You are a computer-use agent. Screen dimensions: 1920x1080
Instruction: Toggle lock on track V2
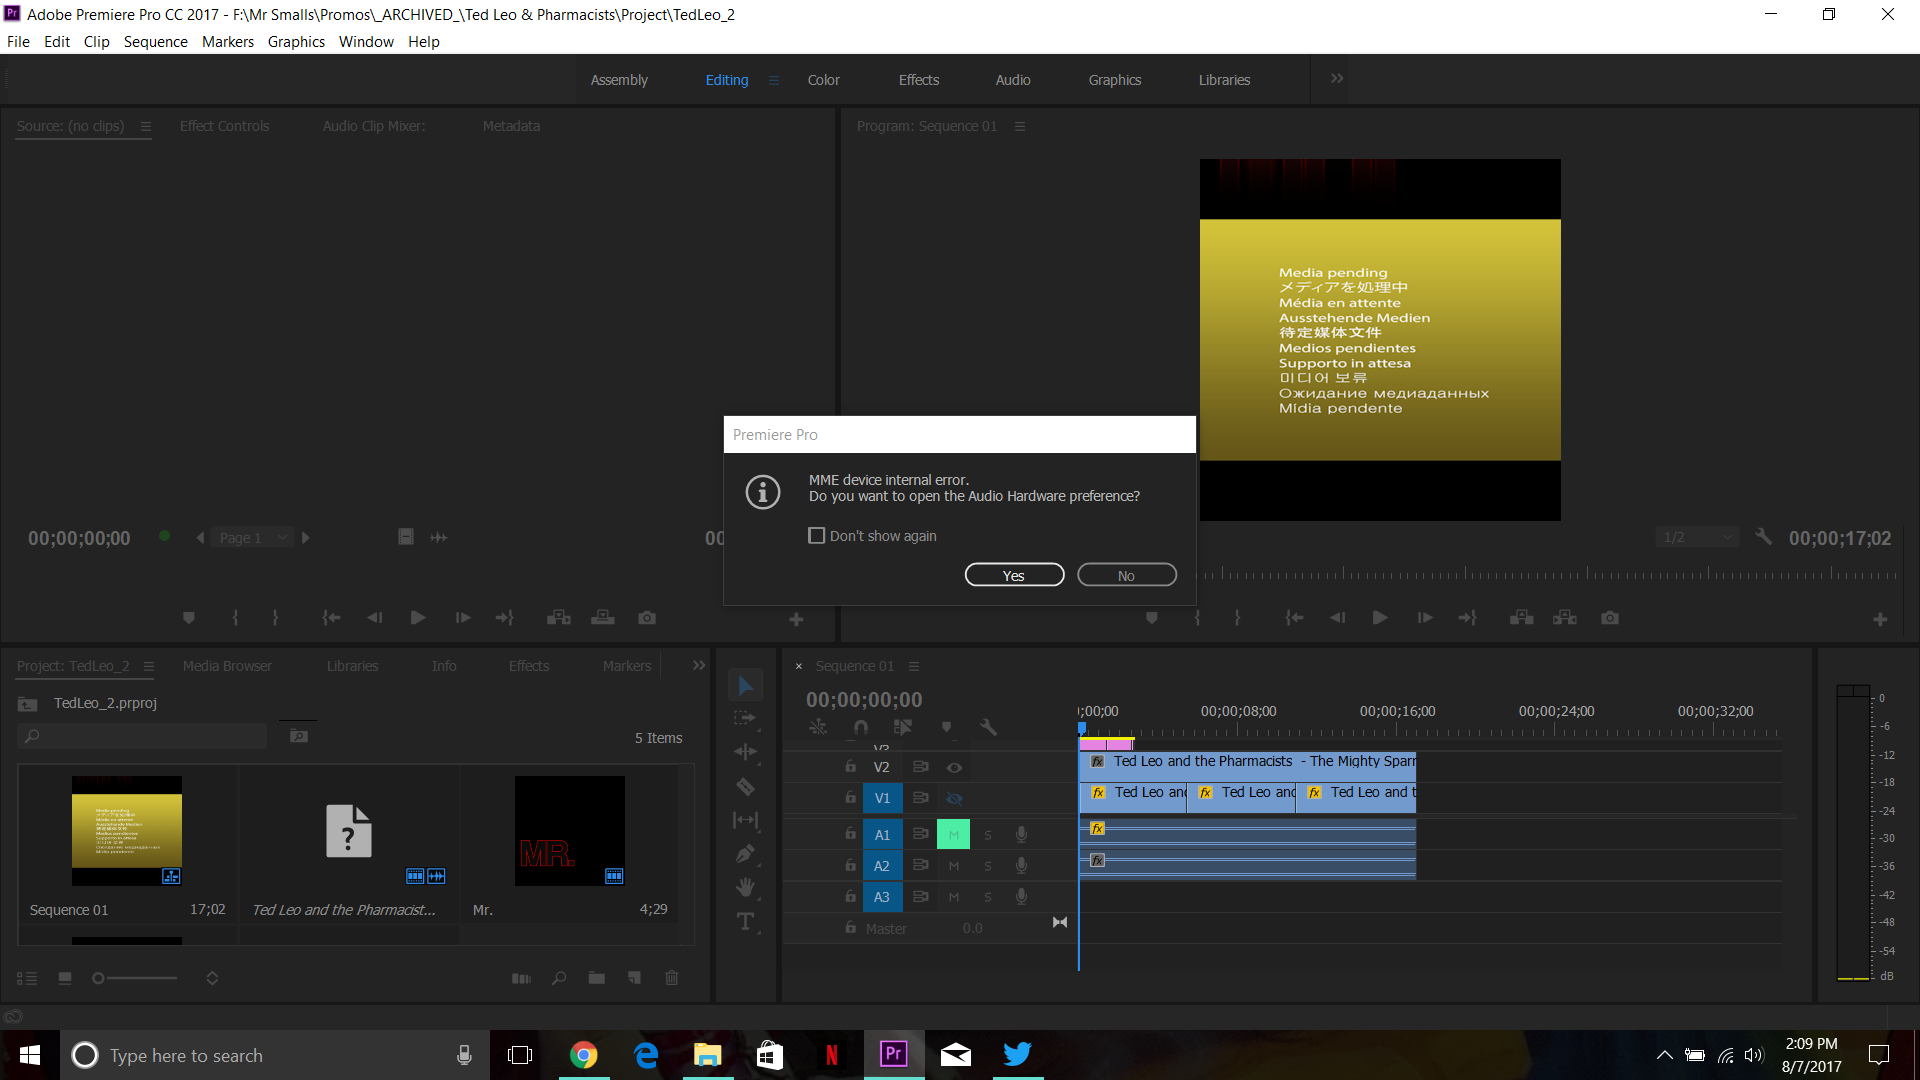point(850,767)
